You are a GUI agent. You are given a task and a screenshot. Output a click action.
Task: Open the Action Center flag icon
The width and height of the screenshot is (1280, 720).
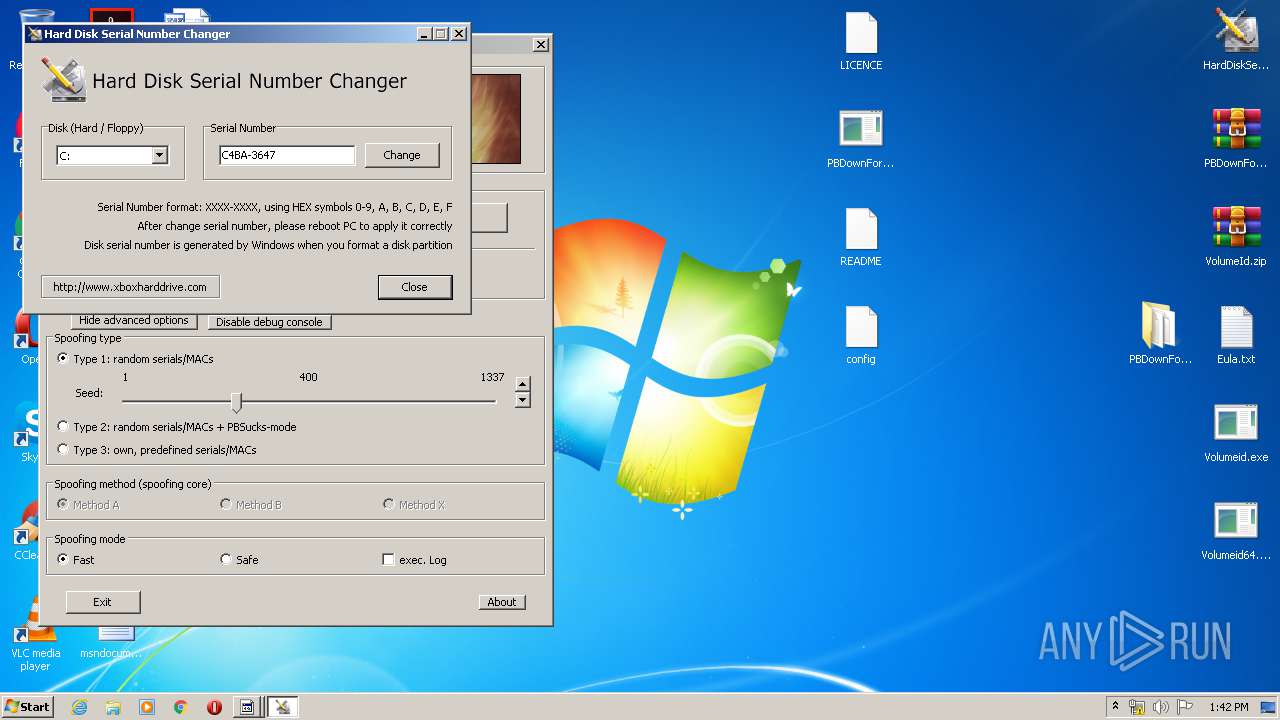tap(1185, 707)
